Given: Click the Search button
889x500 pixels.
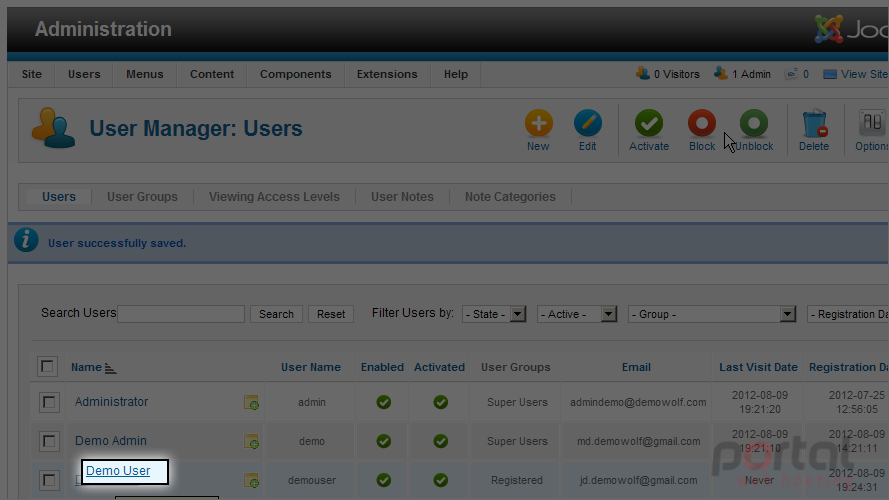Looking at the screenshot, I should tap(276, 314).
